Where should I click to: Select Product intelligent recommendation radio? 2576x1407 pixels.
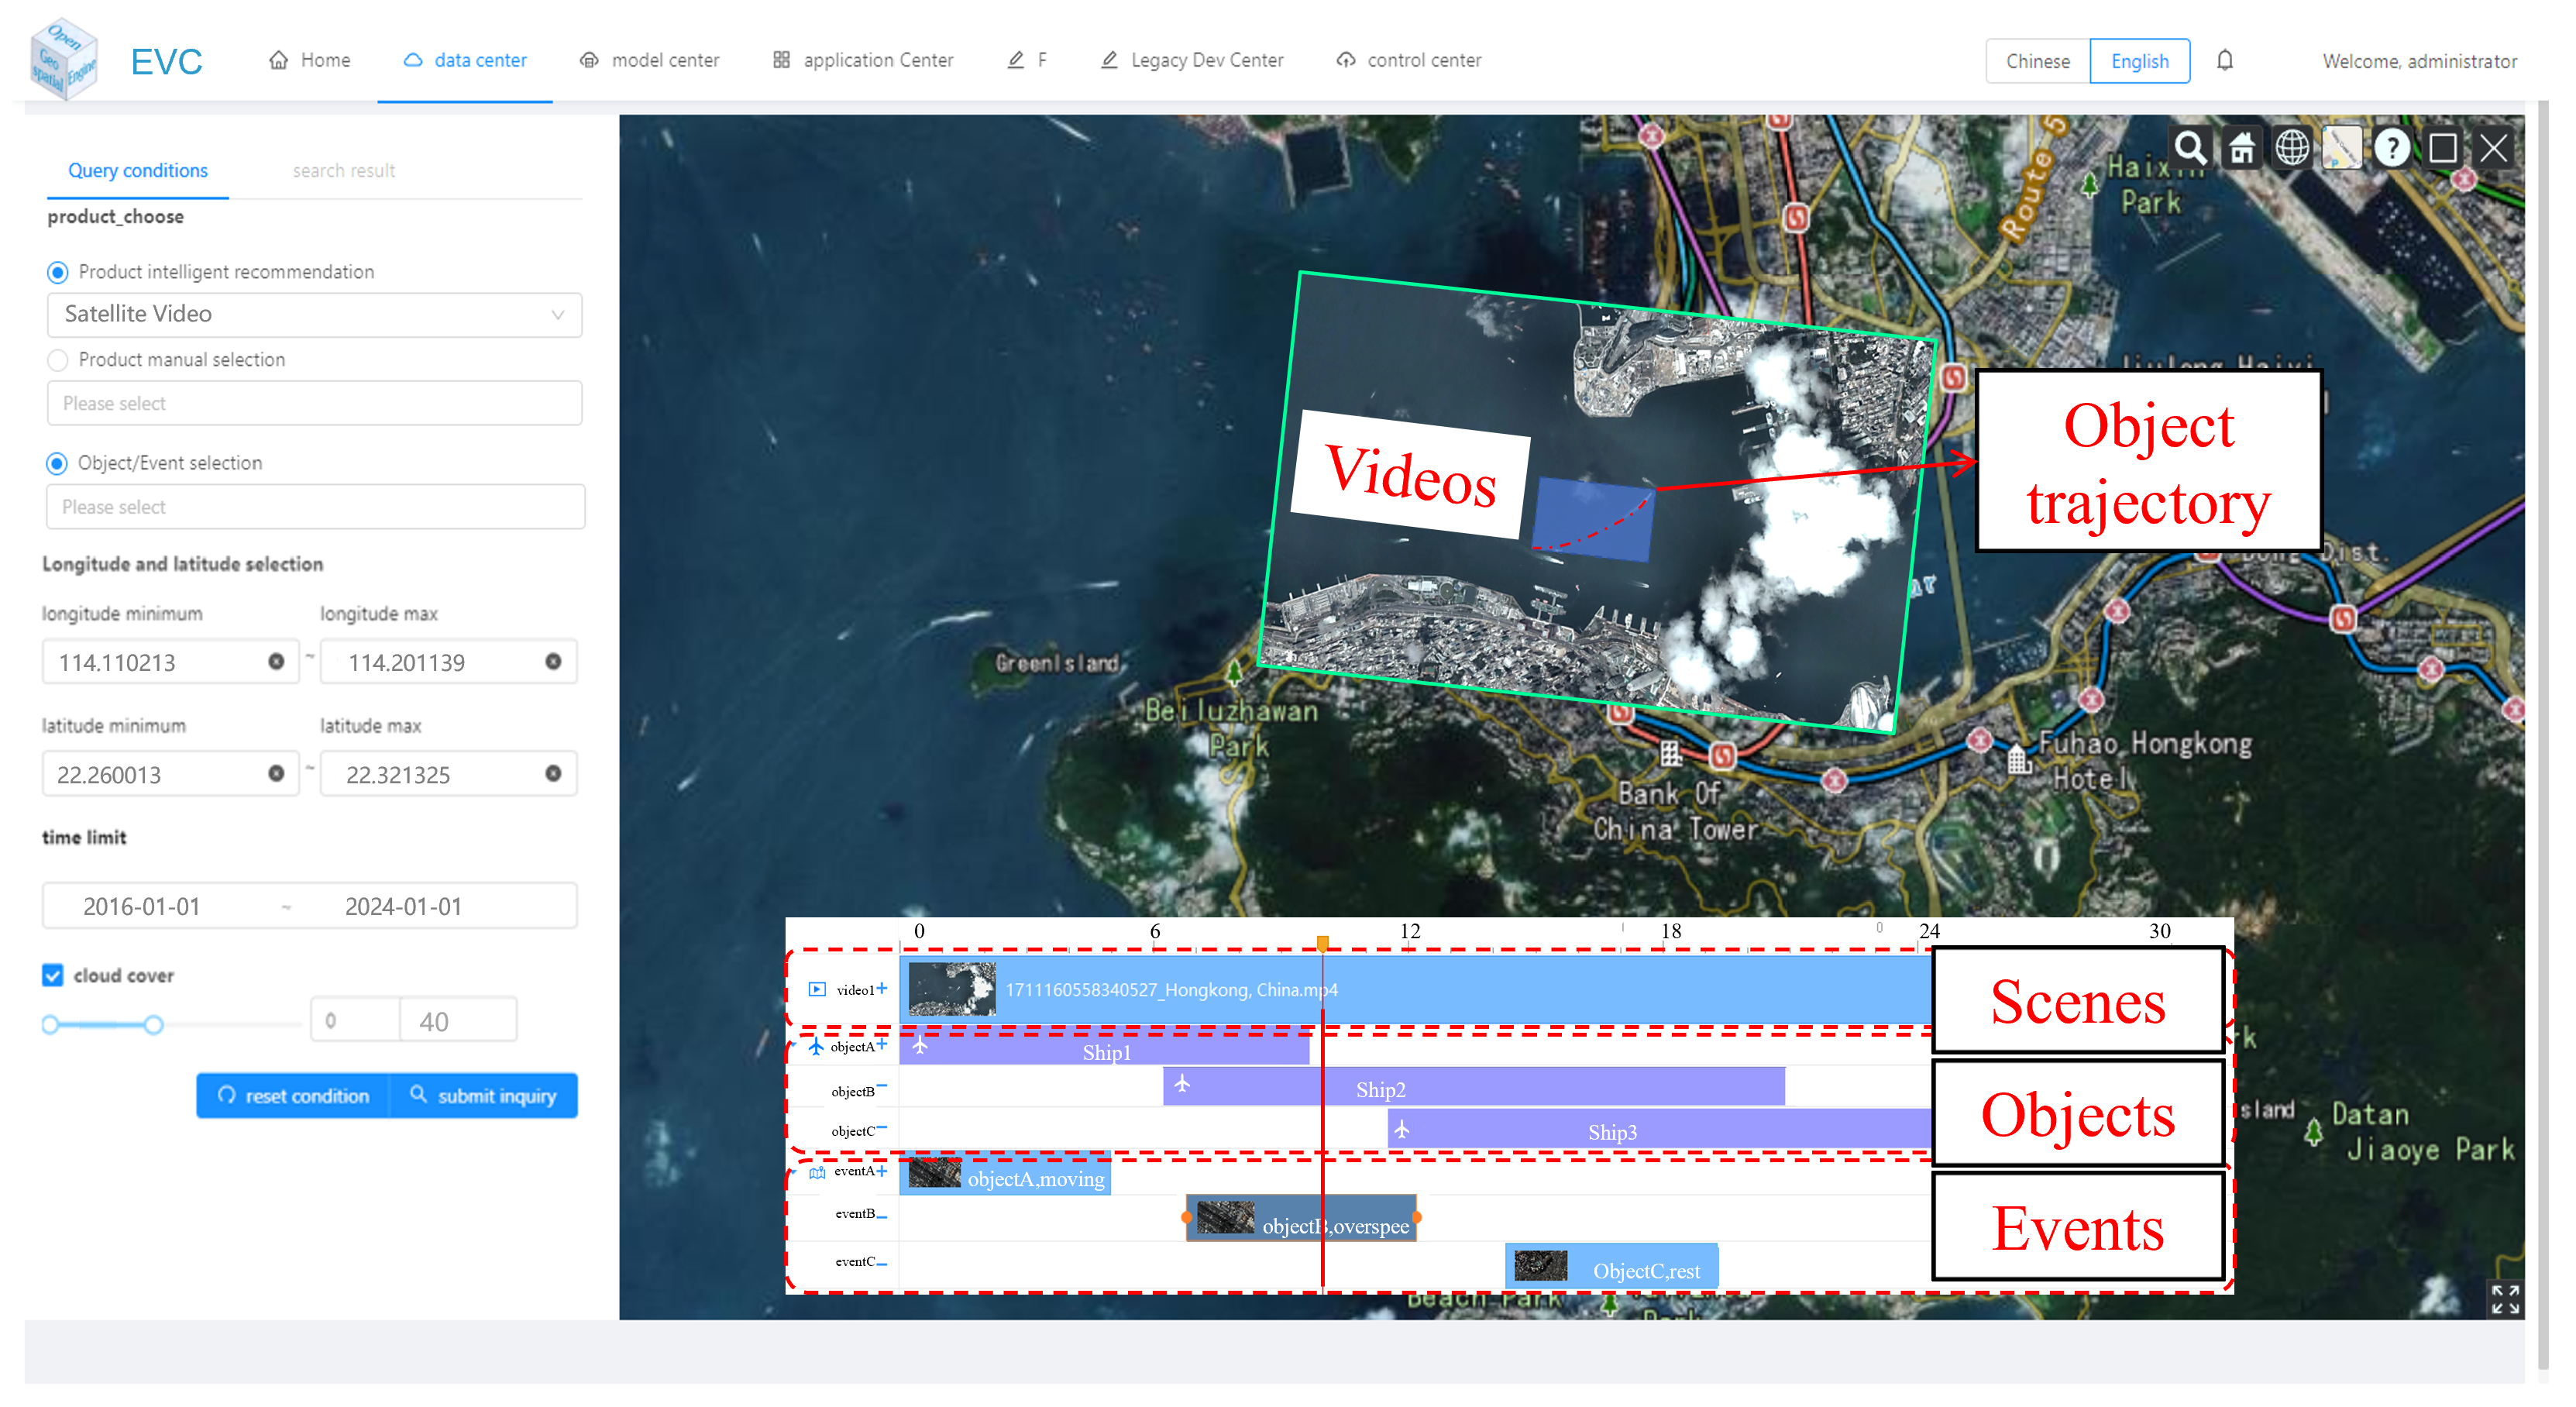[58, 272]
